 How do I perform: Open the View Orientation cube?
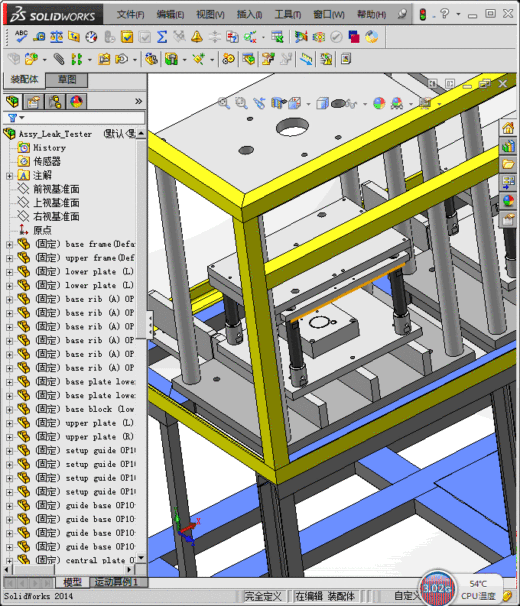[295, 103]
